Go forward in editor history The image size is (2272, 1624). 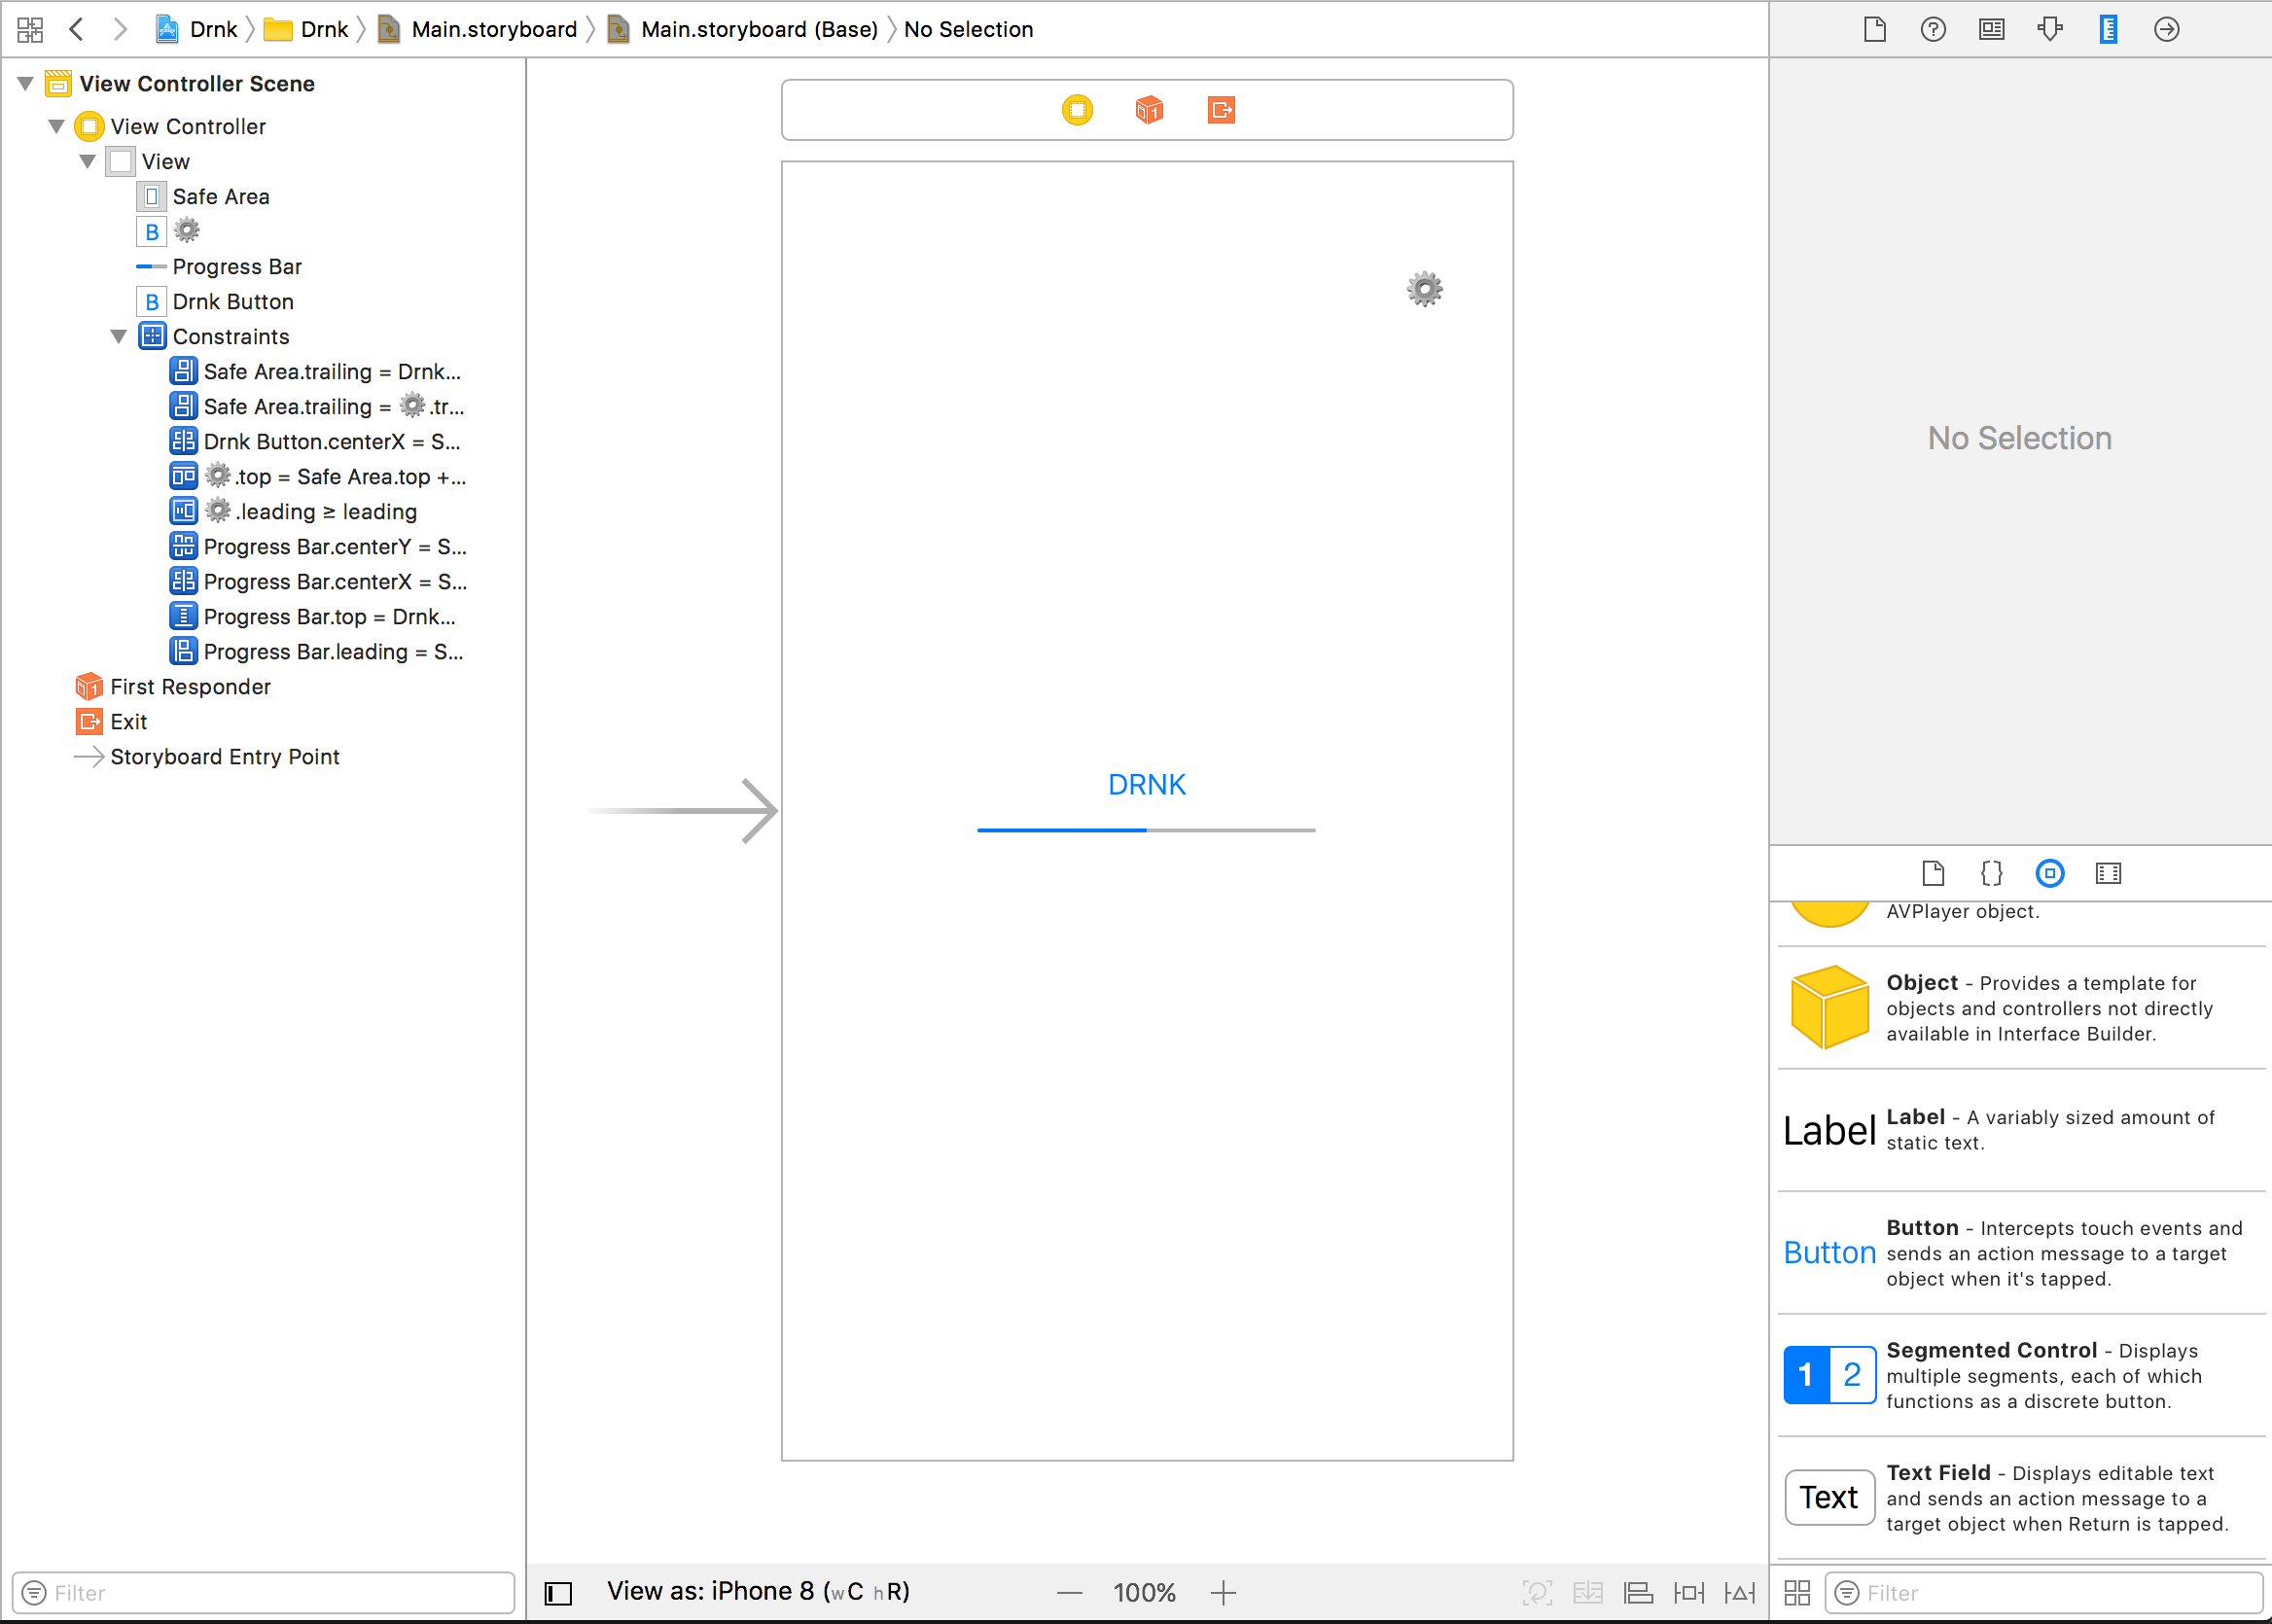[120, 29]
